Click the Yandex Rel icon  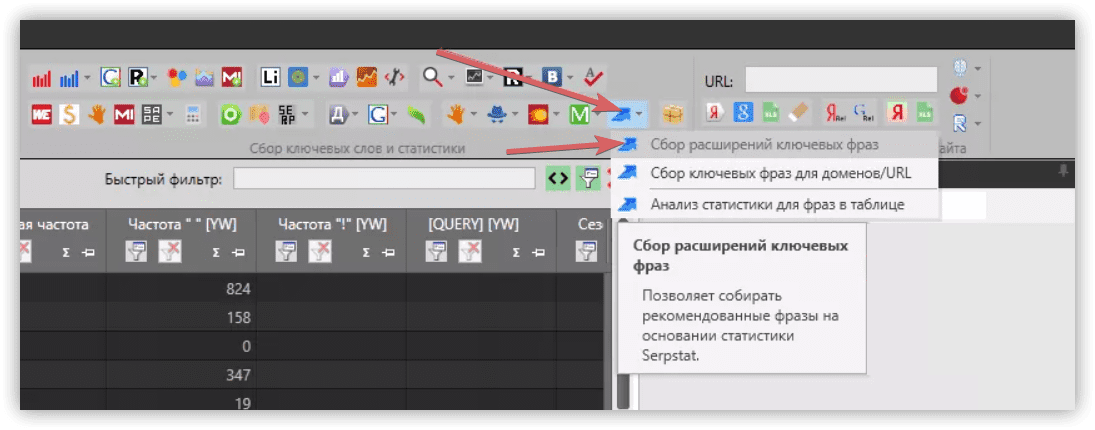(835, 112)
